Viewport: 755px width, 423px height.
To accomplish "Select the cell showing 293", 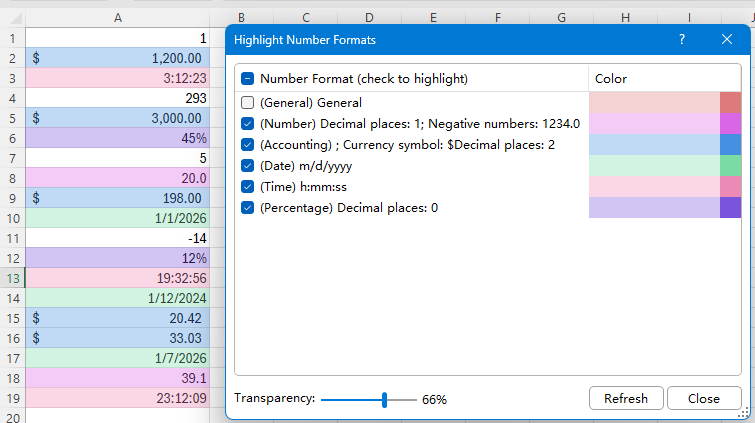I will pyautogui.click(x=117, y=98).
